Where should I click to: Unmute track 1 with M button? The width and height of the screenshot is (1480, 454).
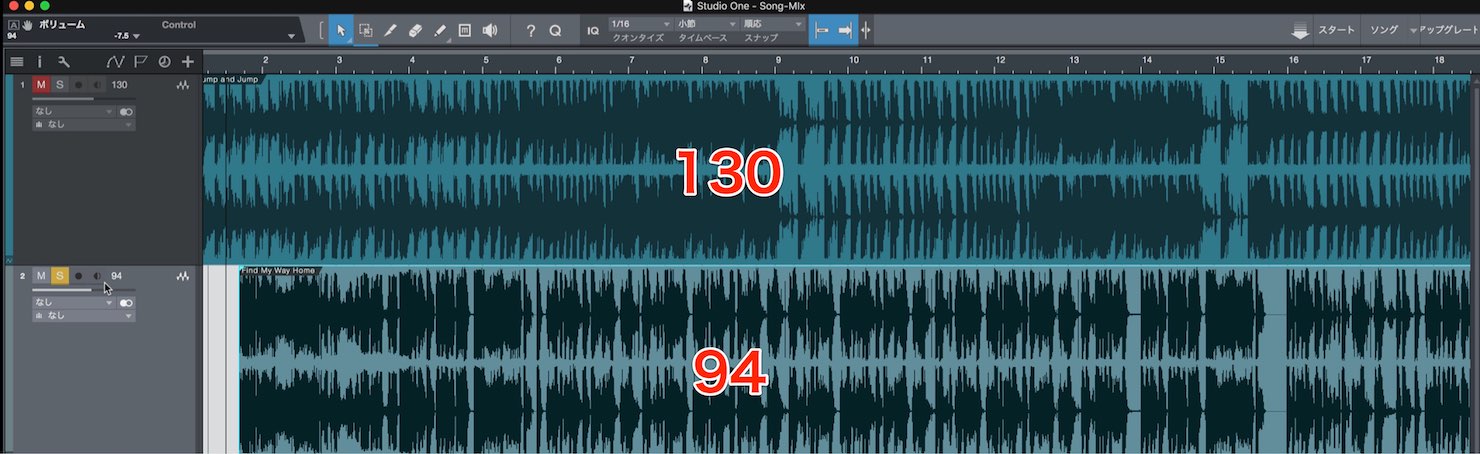pos(41,85)
